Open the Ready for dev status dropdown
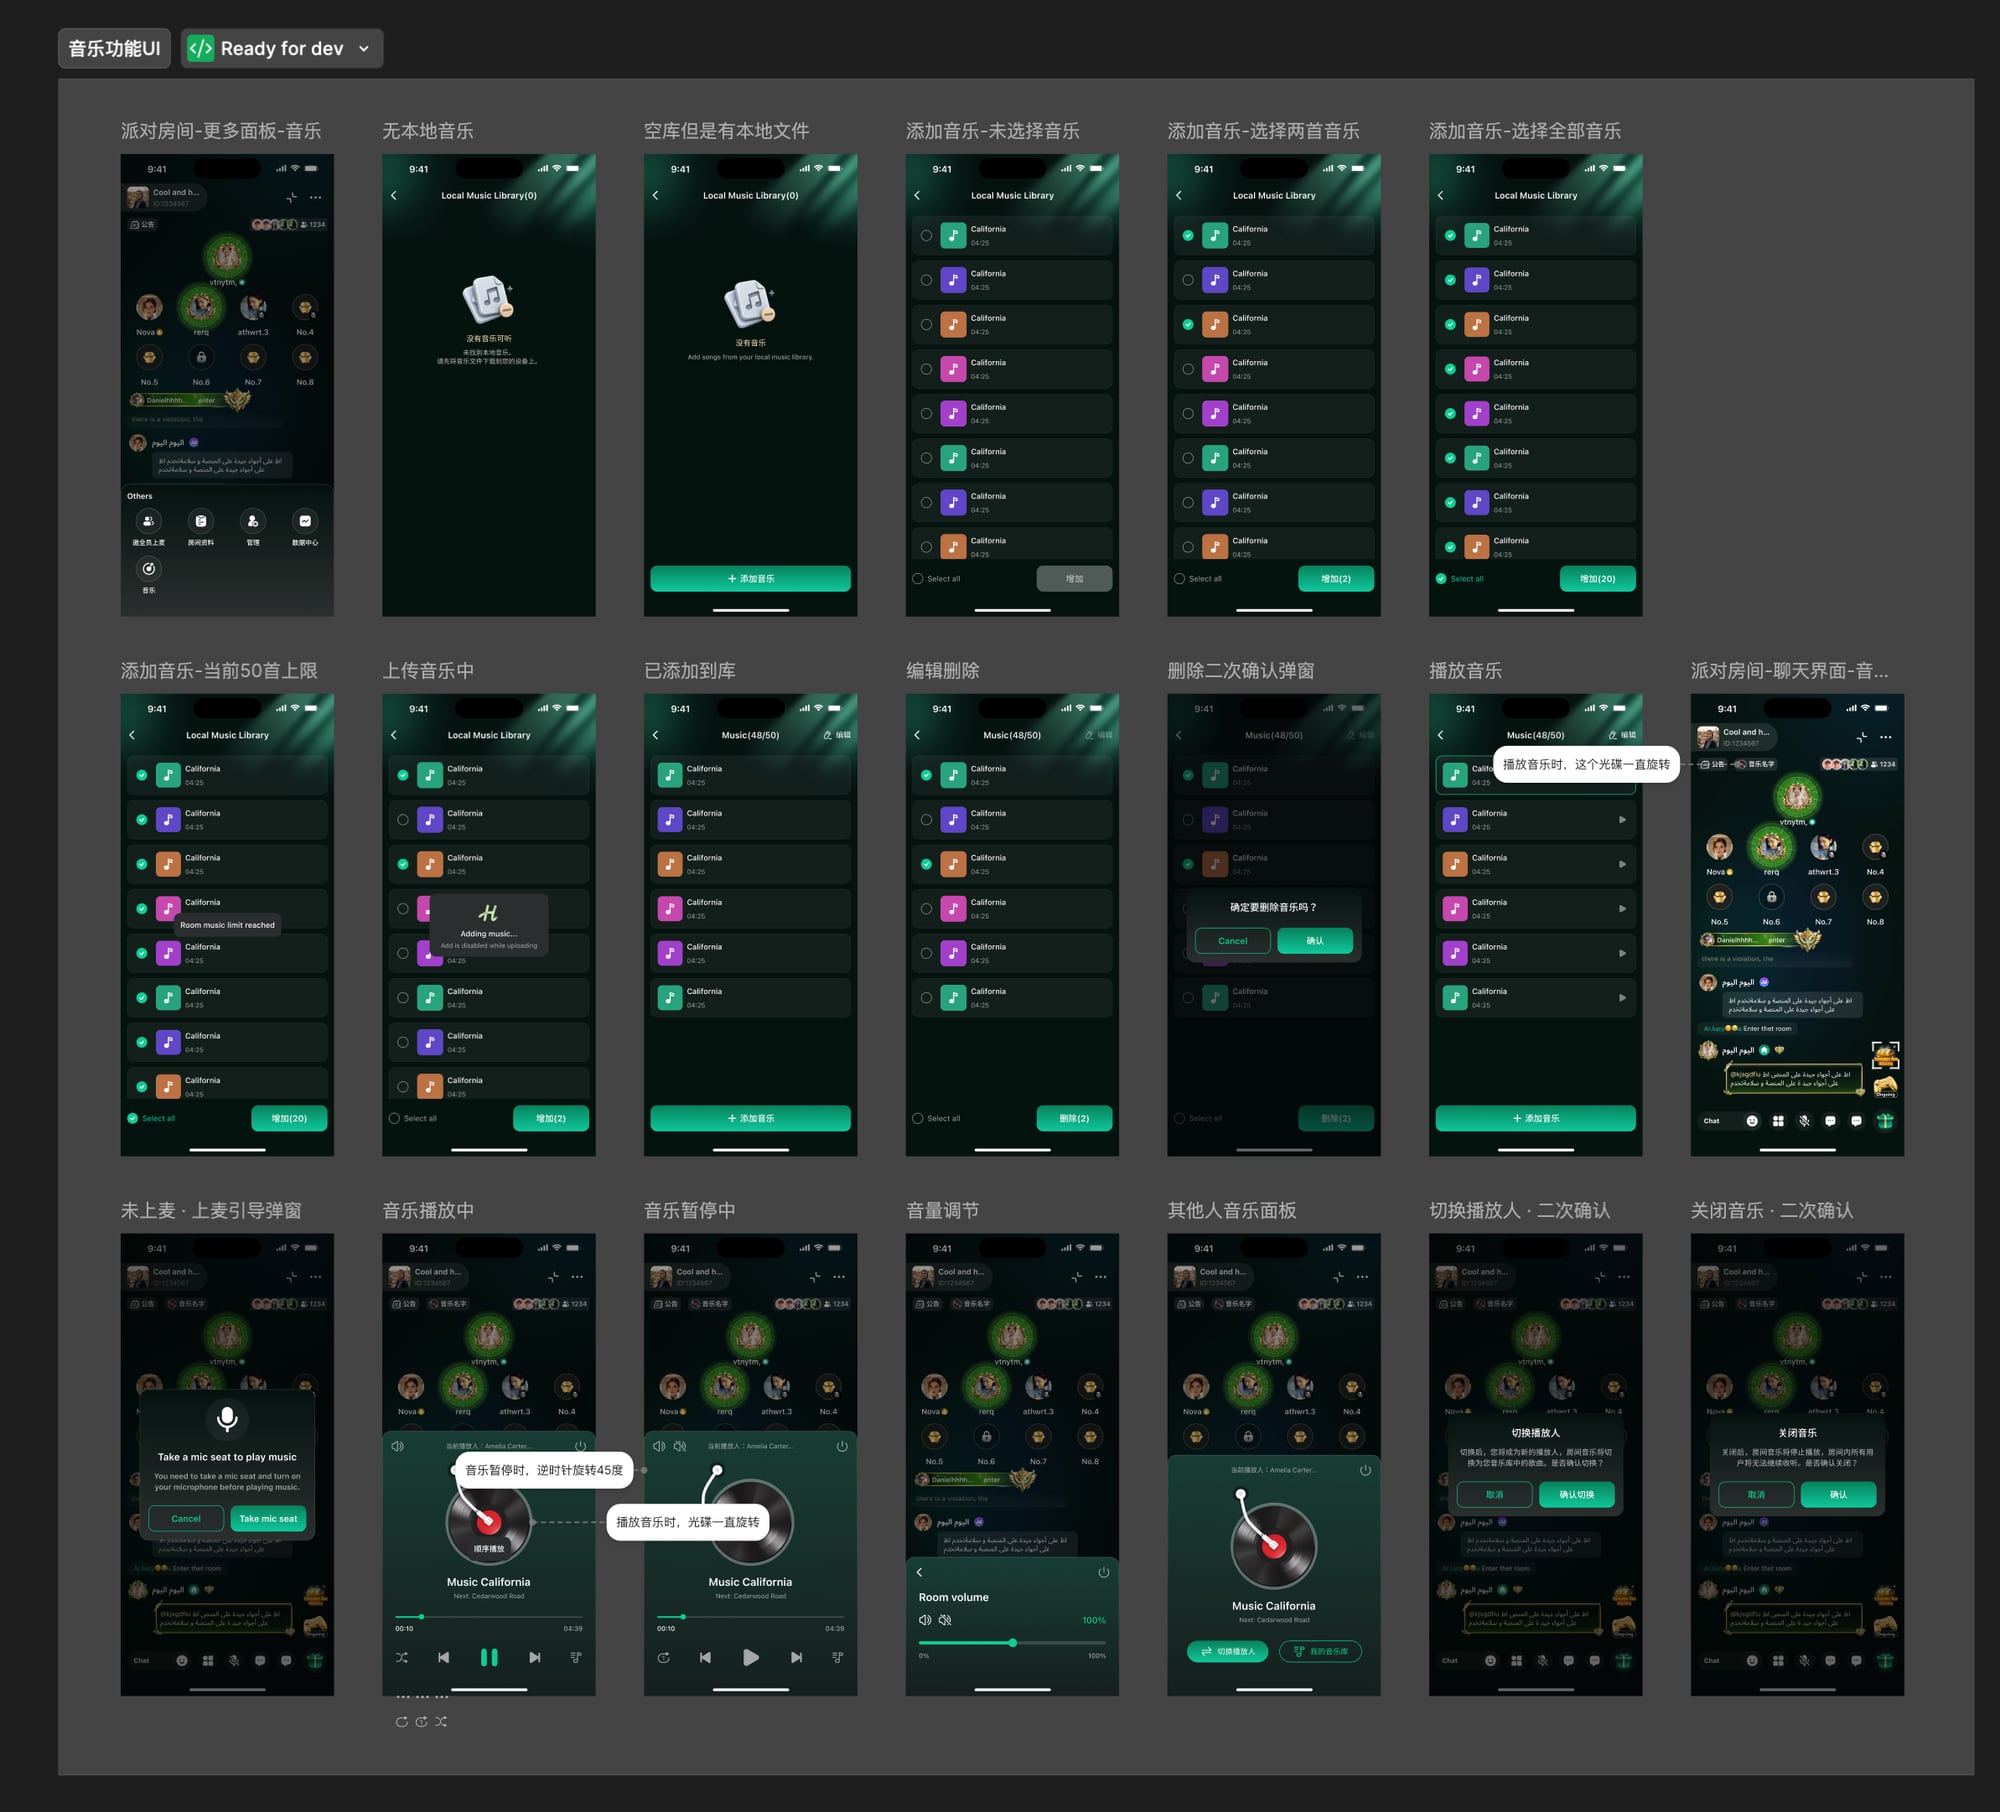Image resolution: width=2000 pixels, height=1812 pixels. pos(282,48)
